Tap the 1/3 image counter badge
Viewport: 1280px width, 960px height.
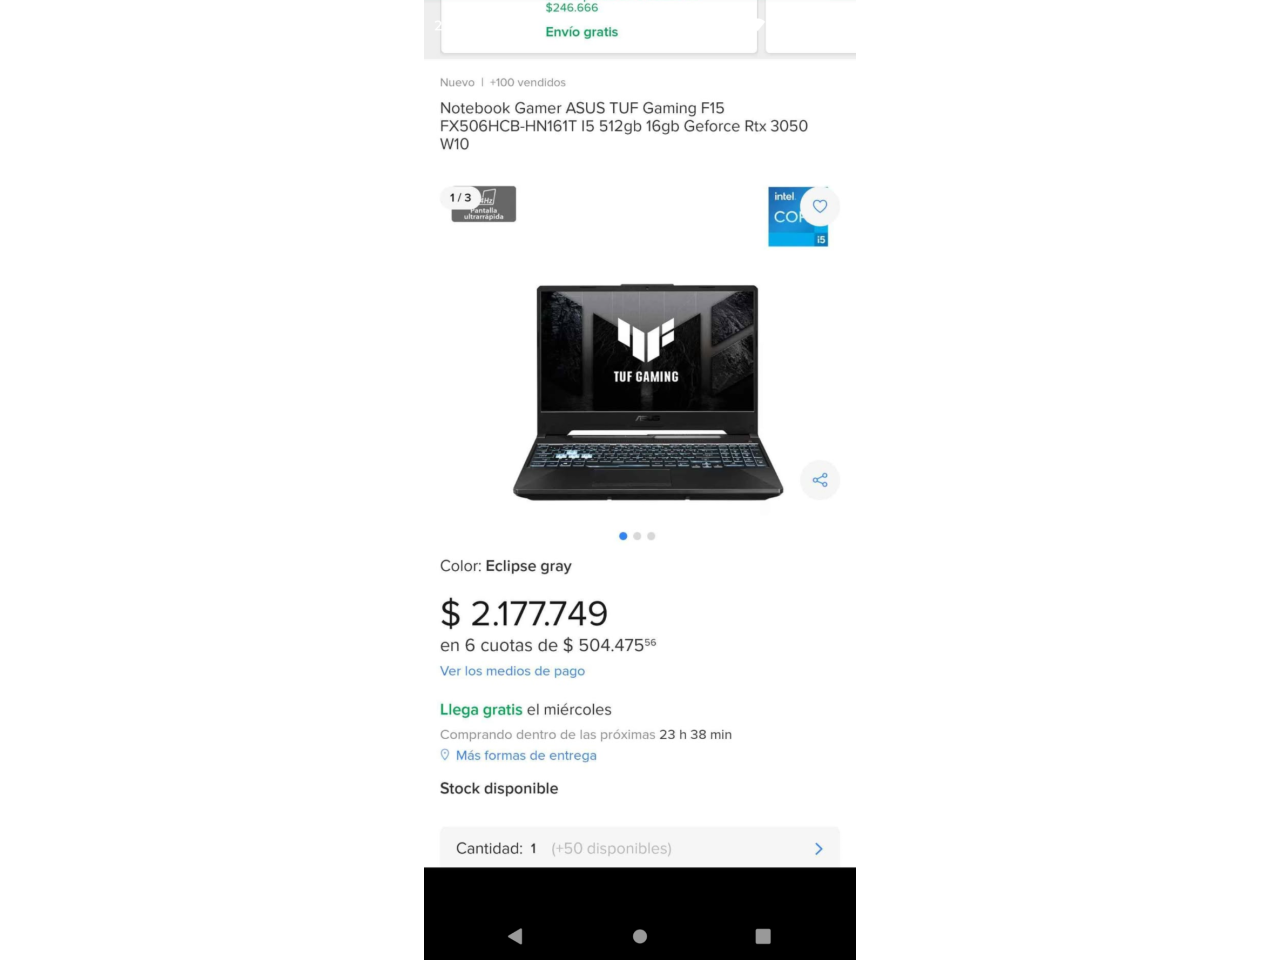[x=460, y=198]
